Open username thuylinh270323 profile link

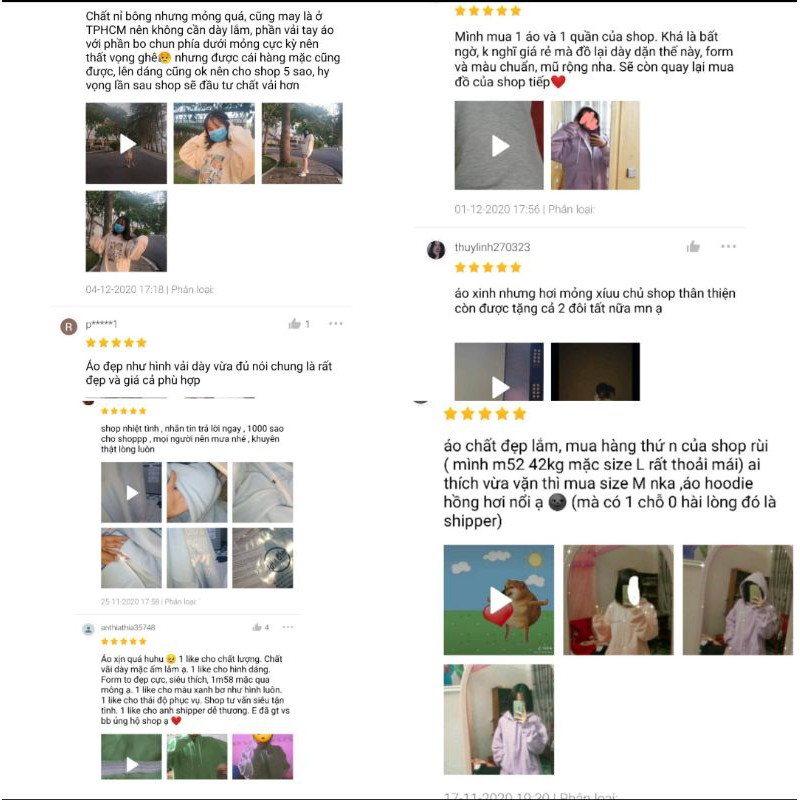click(x=492, y=247)
